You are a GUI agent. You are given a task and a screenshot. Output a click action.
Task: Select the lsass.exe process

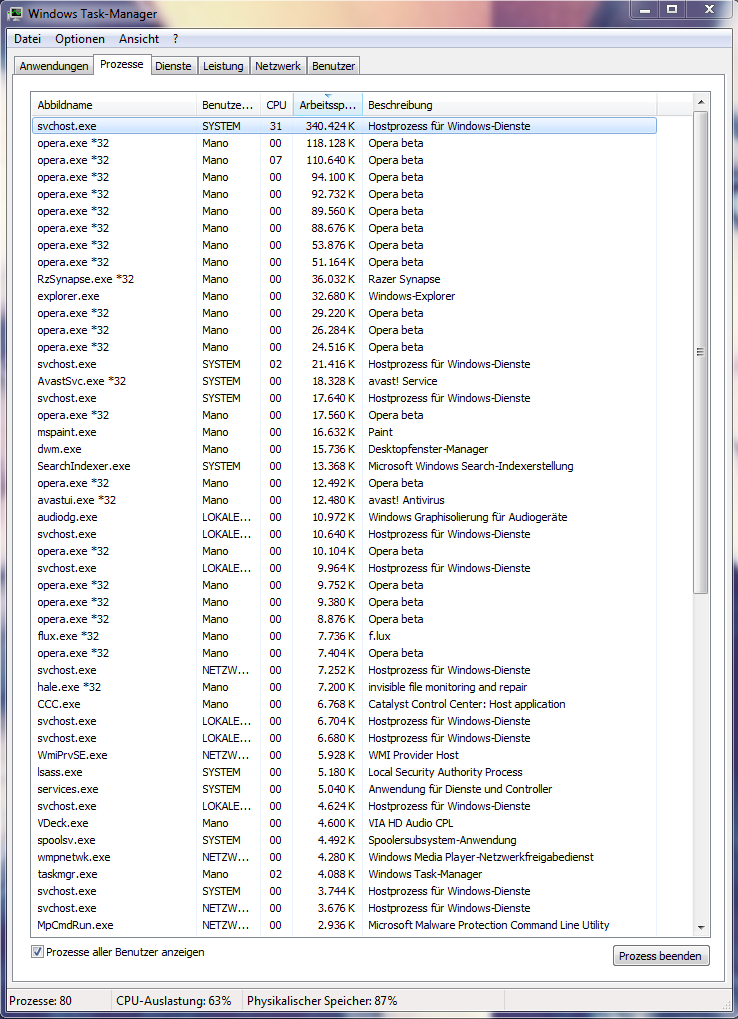pos(344,772)
